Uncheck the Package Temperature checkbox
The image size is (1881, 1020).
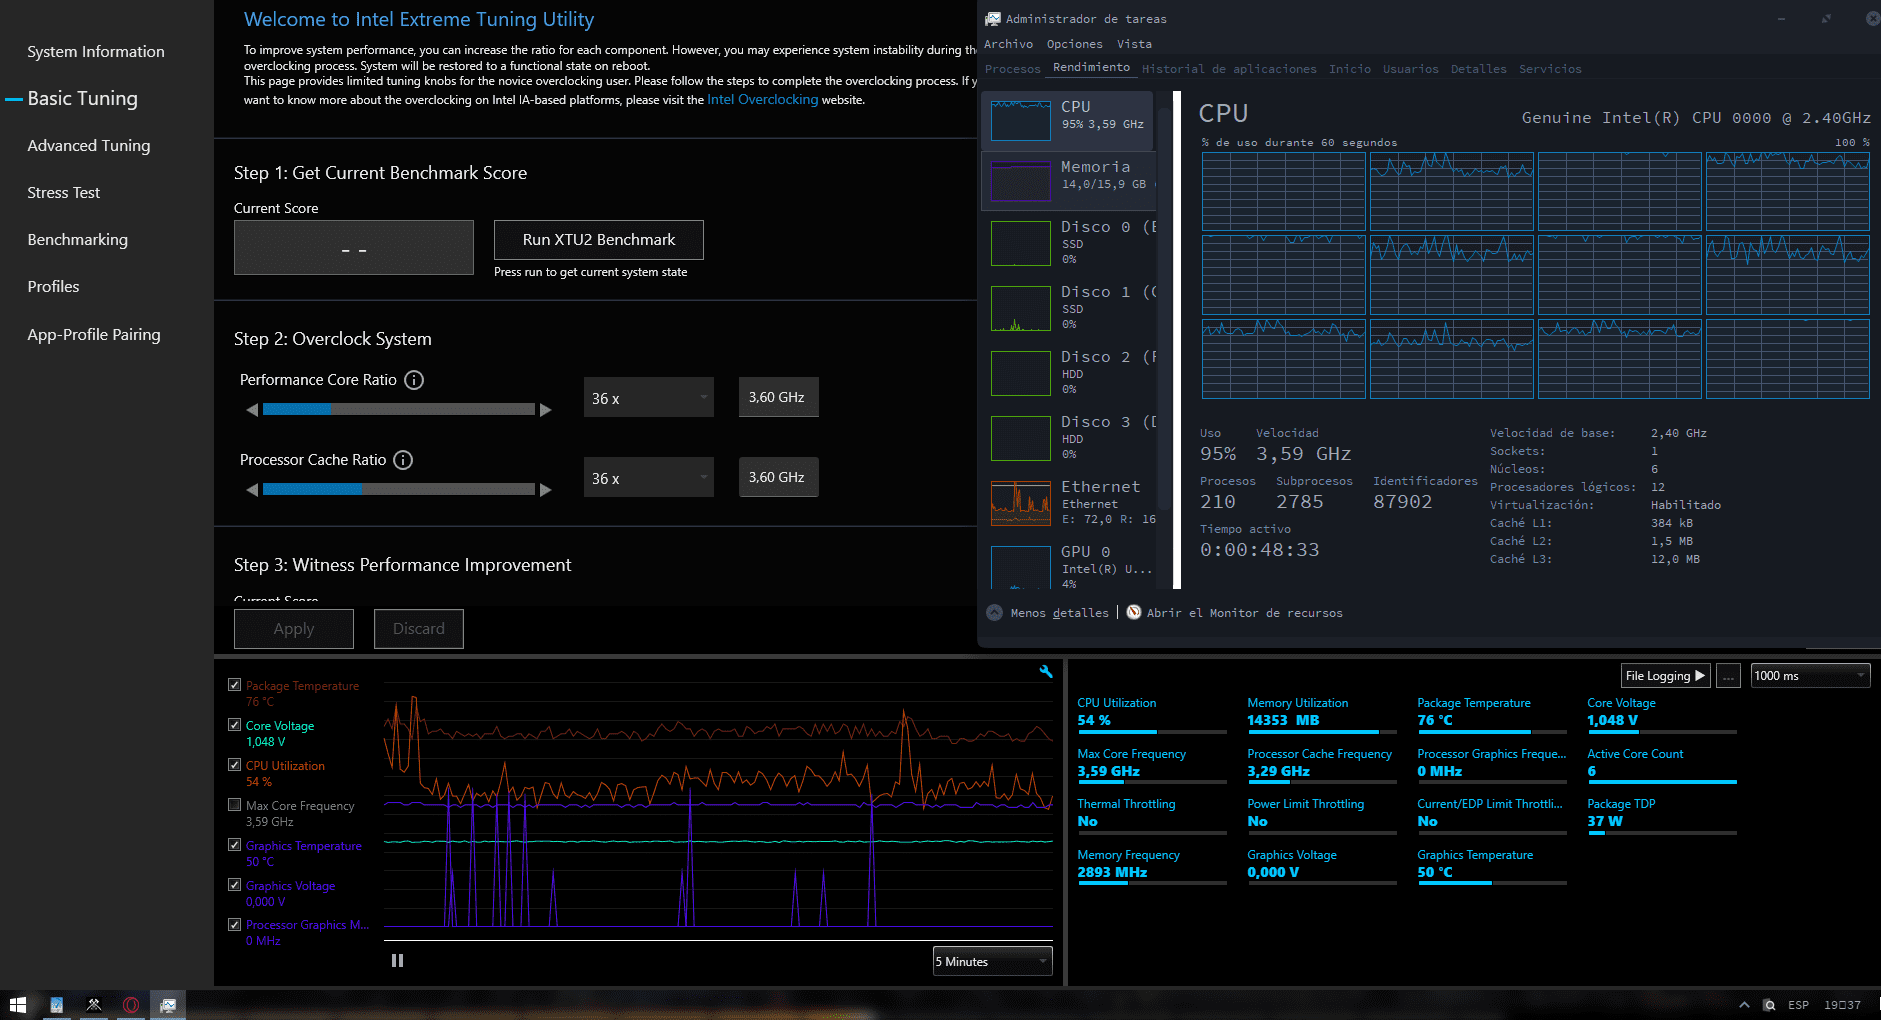point(234,685)
